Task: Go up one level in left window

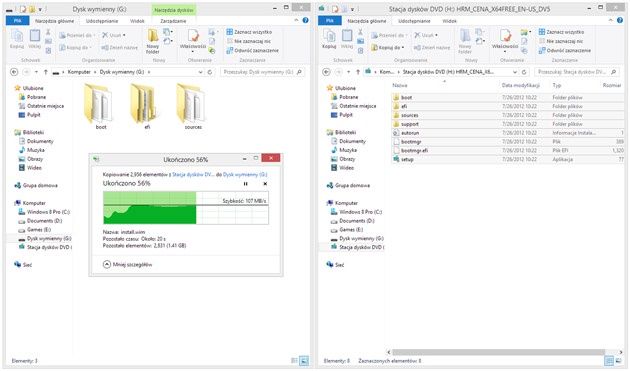Action: coord(45,72)
